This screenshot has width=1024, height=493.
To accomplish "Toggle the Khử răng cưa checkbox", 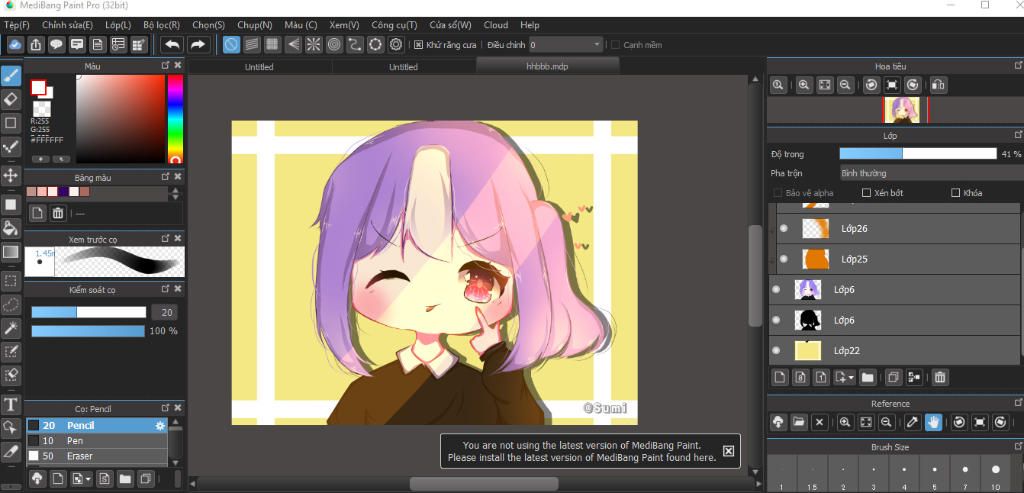I will point(419,45).
